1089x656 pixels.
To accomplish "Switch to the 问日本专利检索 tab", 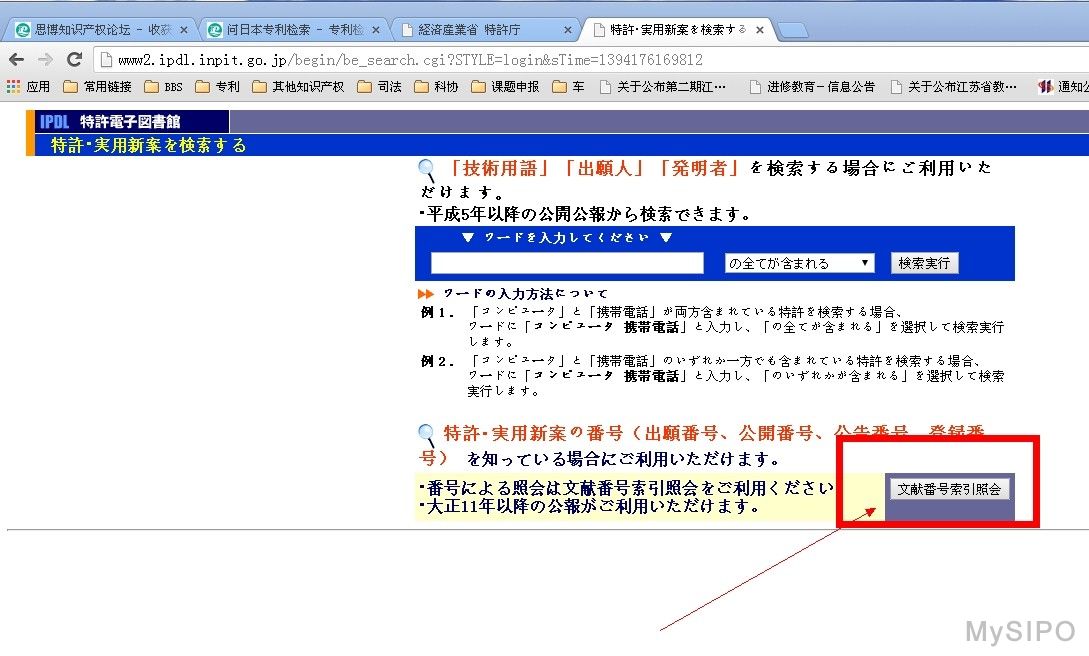I will pos(290,30).
